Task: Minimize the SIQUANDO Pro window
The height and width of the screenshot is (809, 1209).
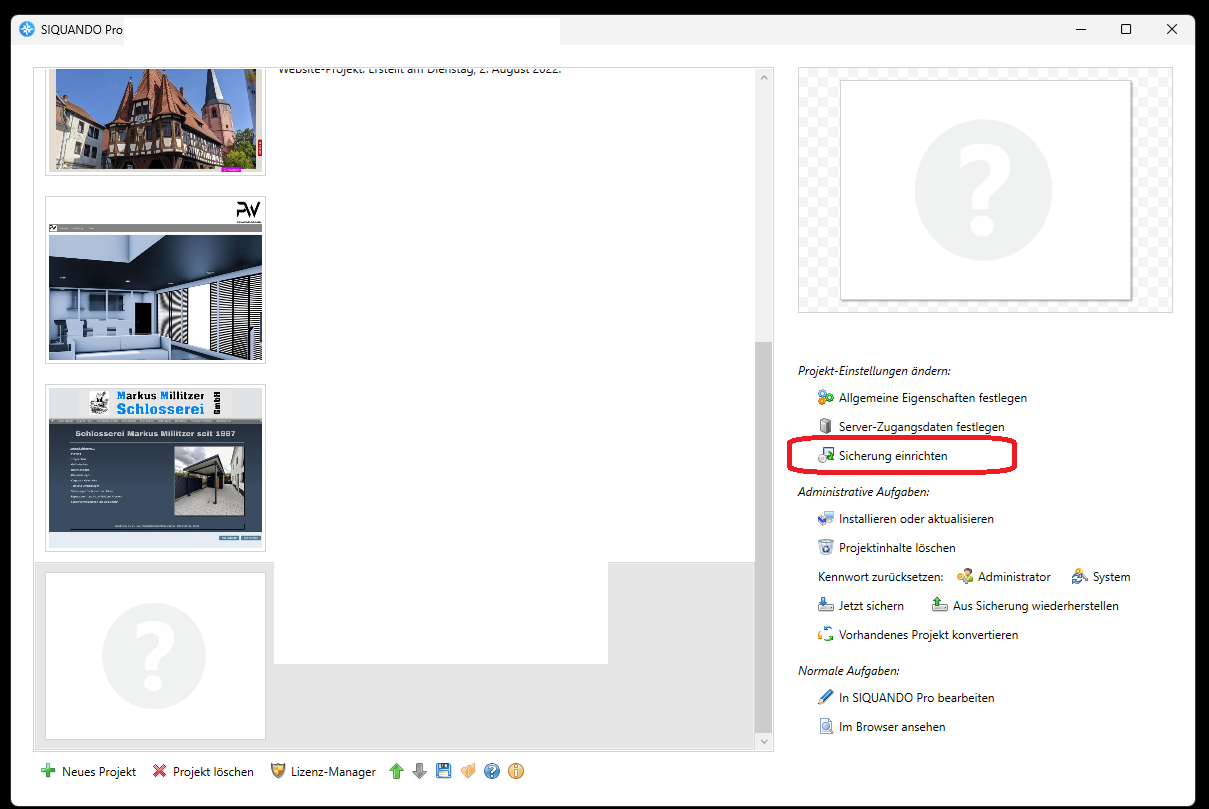Action: click(1080, 30)
